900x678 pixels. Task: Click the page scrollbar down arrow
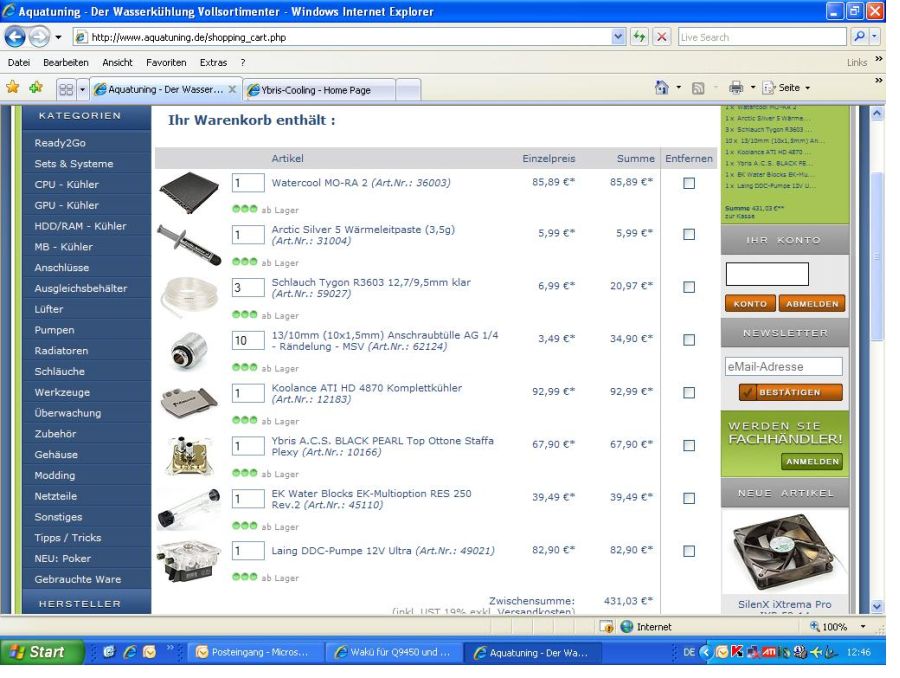click(x=876, y=606)
